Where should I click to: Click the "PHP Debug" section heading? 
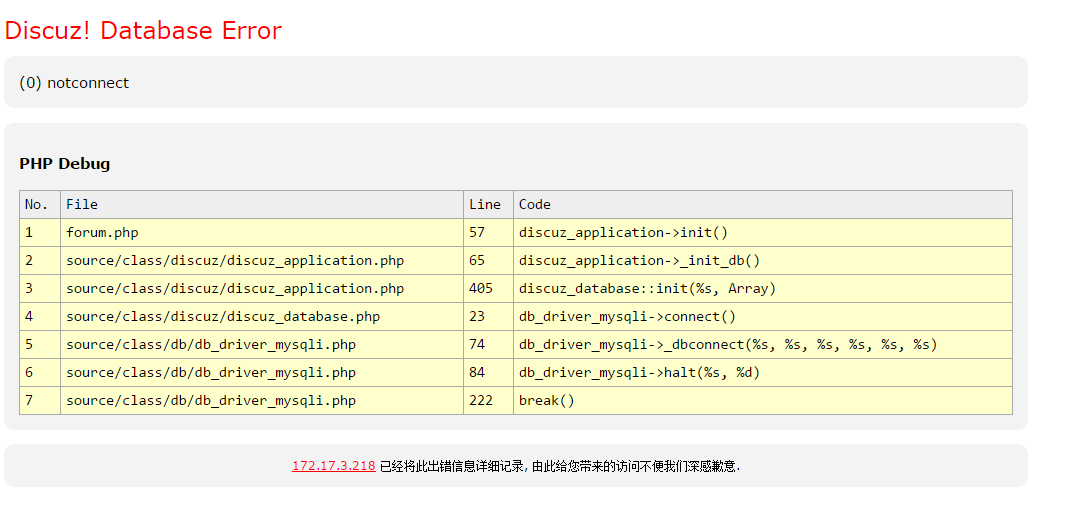point(64,164)
